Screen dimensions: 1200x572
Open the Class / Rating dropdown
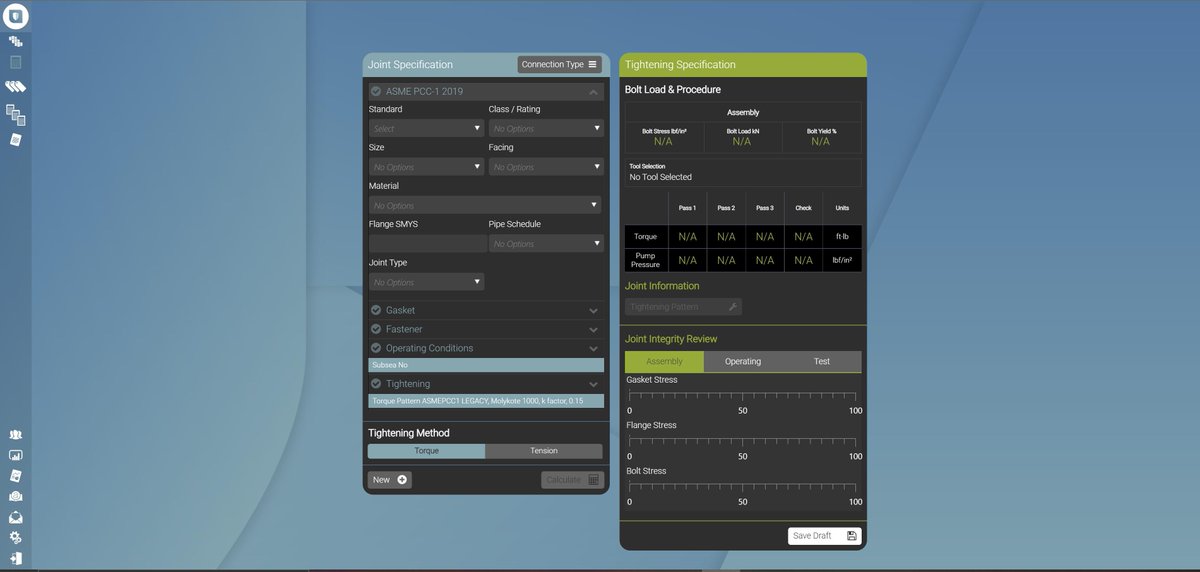coord(546,128)
